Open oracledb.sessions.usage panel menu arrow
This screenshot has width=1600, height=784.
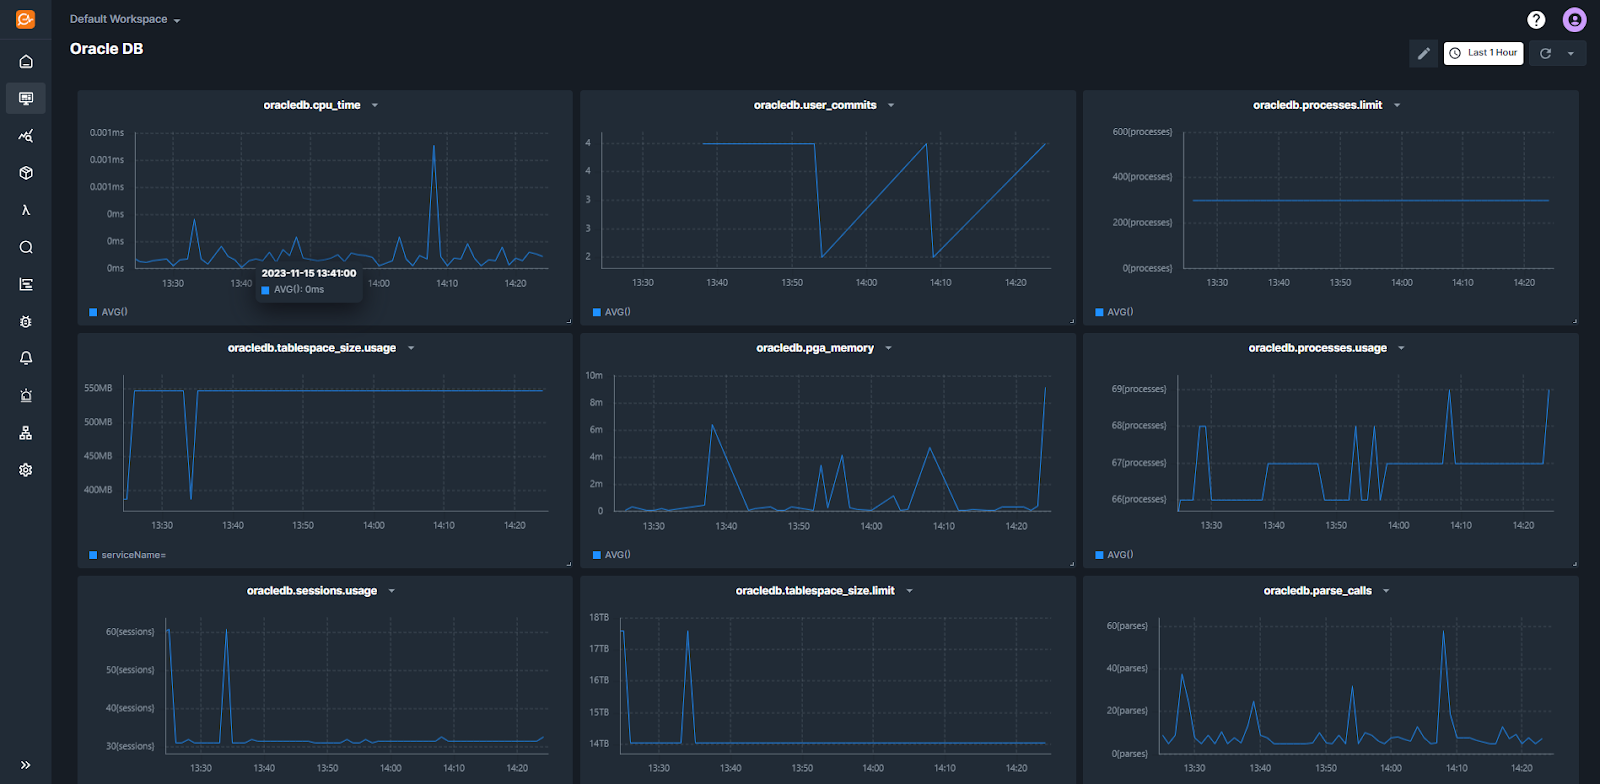click(x=391, y=591)
